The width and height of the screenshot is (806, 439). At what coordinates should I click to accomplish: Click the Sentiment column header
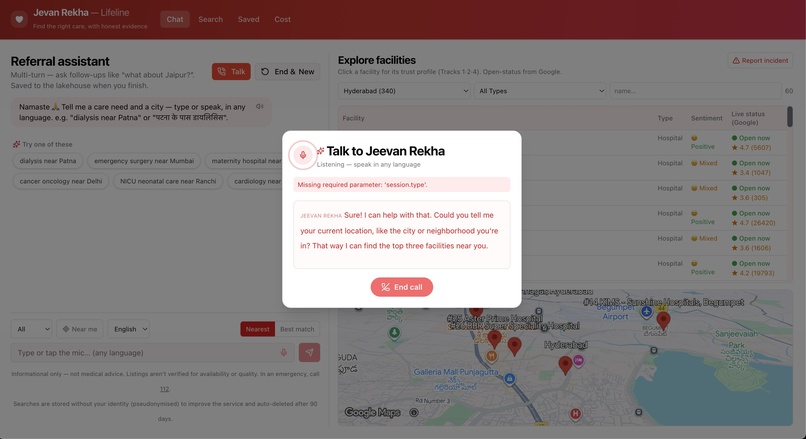coord(706,118)
